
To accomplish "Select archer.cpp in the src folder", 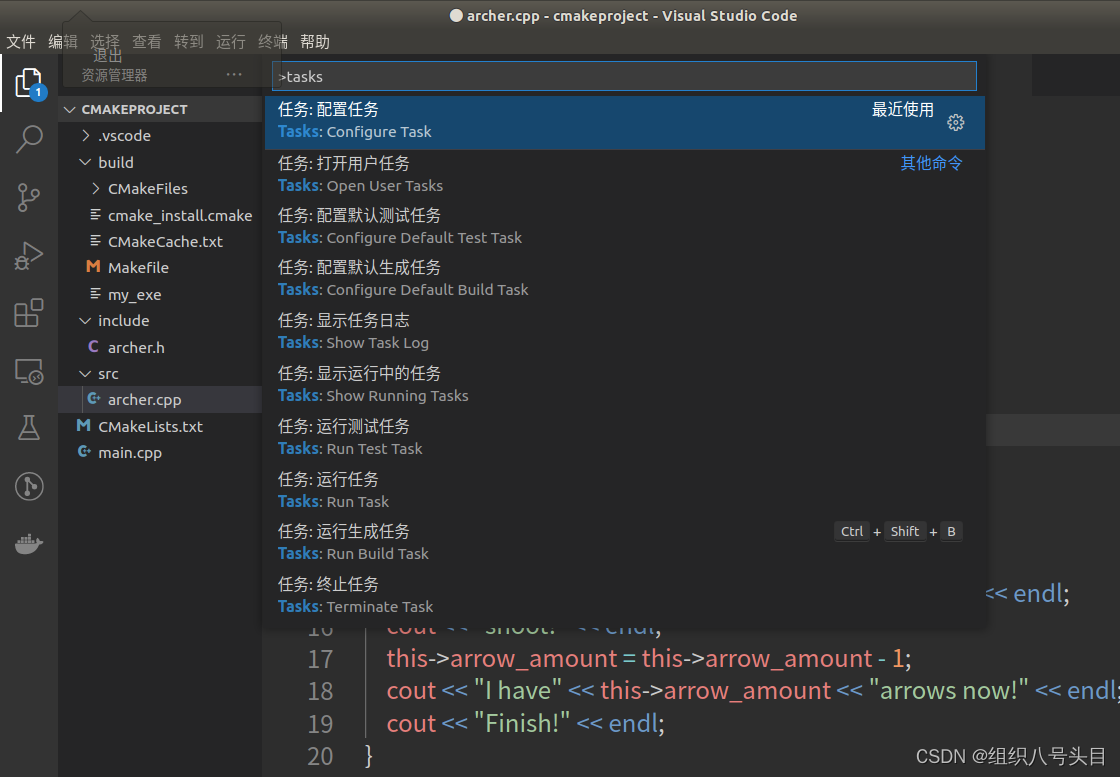I will 161,400.
